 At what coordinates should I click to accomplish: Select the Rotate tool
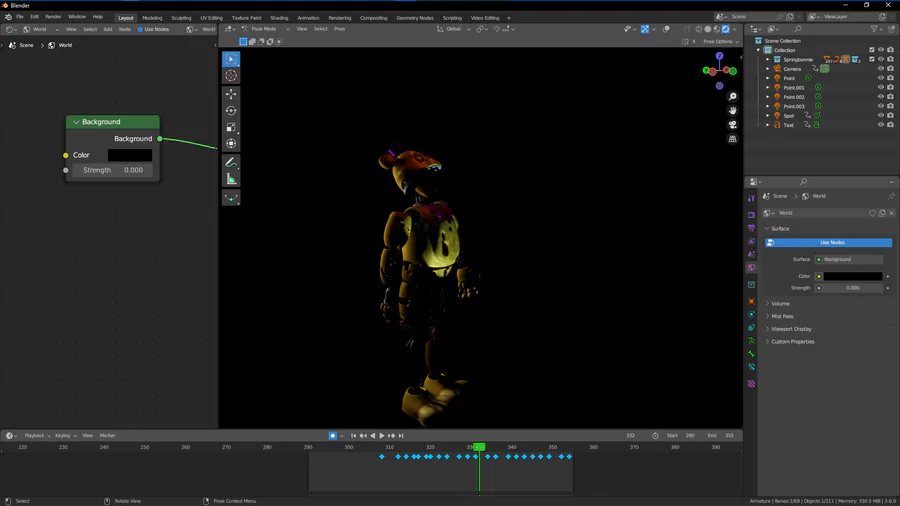(x=231, y=111)
